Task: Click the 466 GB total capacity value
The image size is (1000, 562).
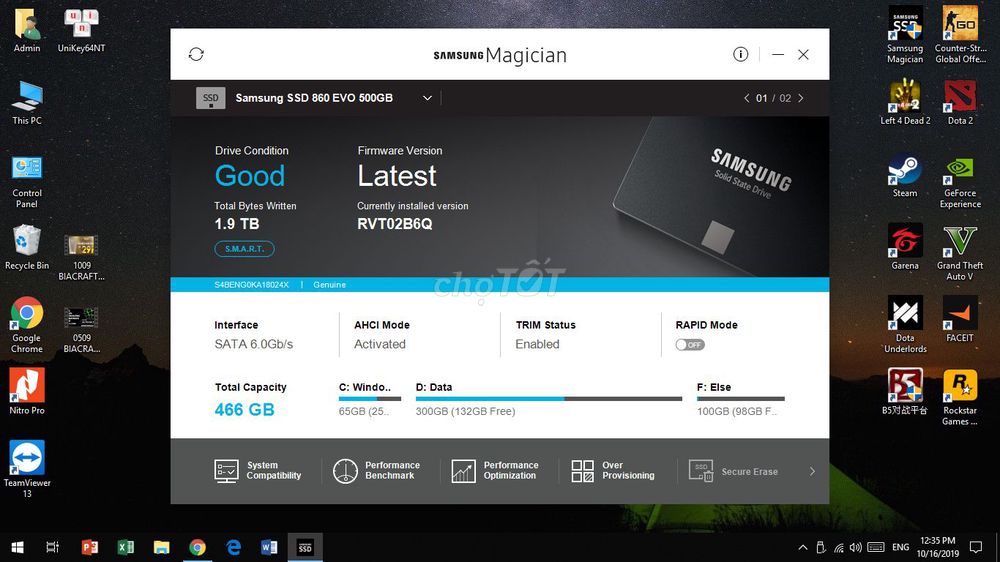Action: pyautogui.click(x=244, y=410)
